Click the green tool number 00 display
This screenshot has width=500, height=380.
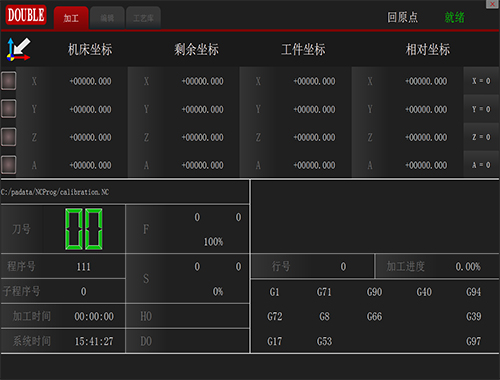point(84,229)
